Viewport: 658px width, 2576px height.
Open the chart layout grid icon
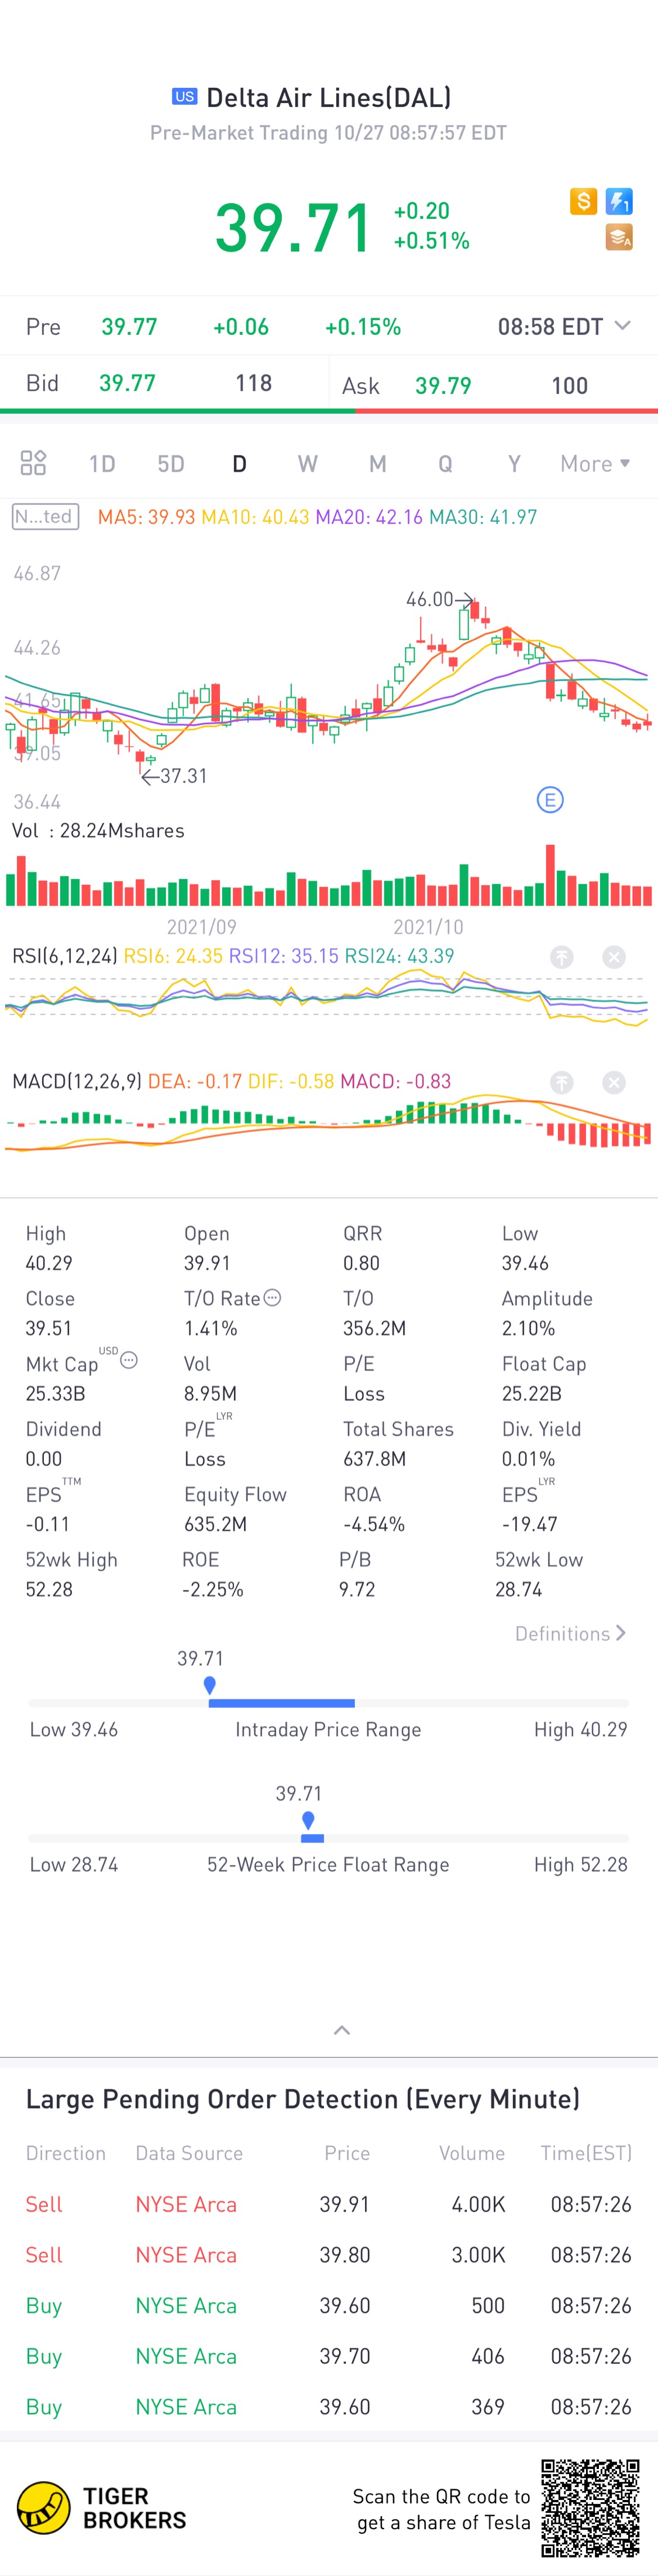coord(33,462)
